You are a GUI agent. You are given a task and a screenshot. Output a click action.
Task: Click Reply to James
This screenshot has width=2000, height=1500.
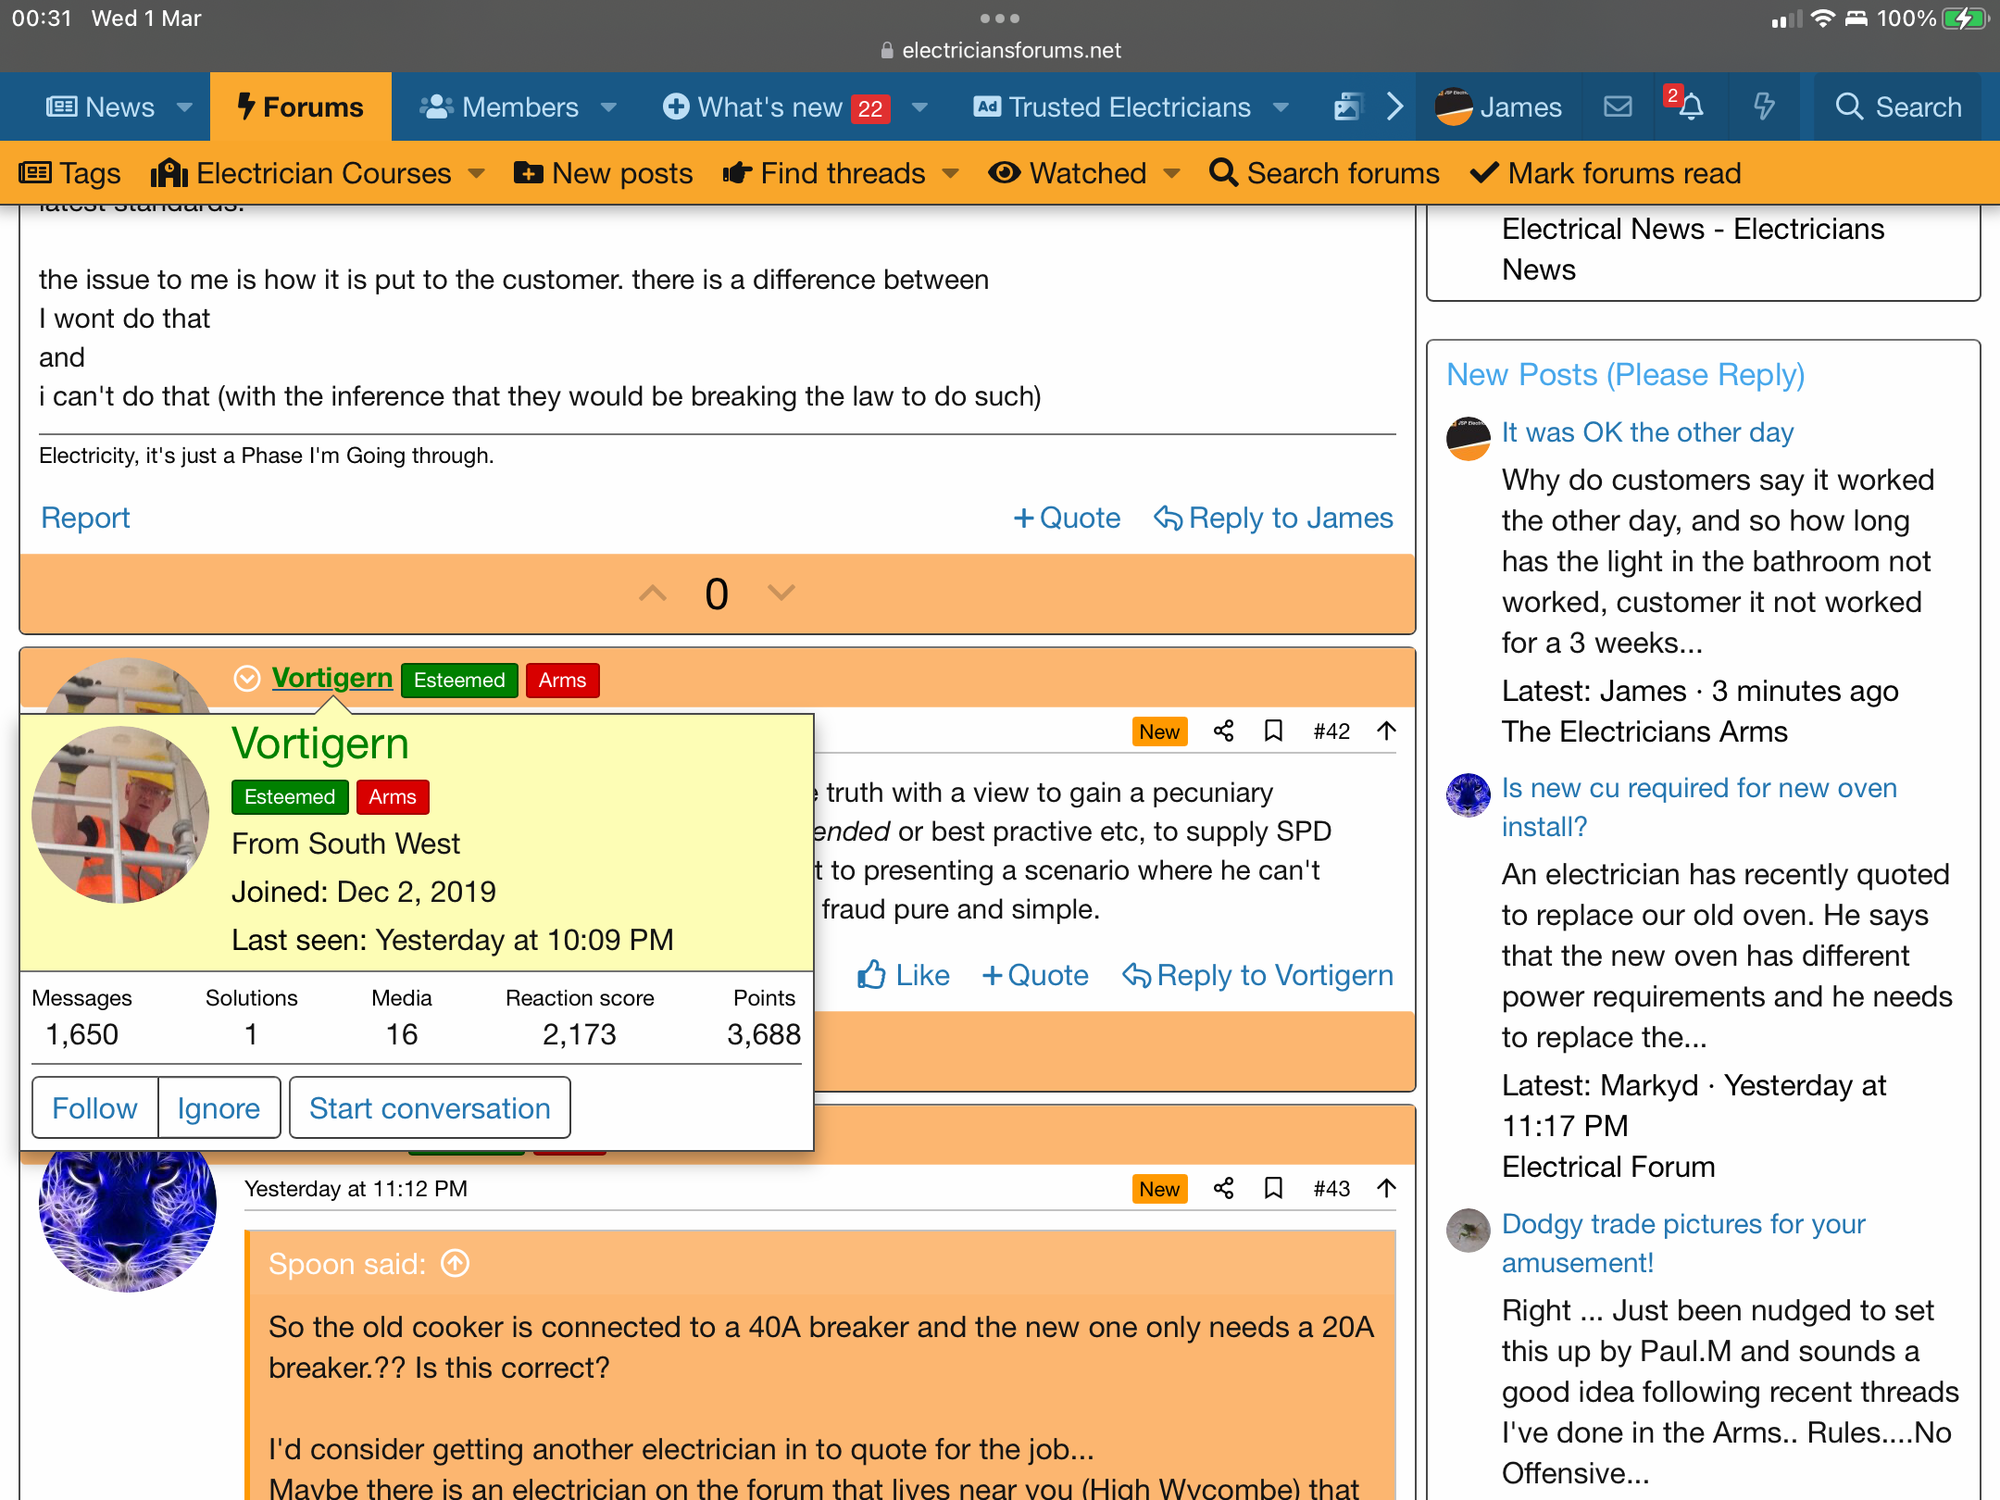click(x=1273, y=518)
